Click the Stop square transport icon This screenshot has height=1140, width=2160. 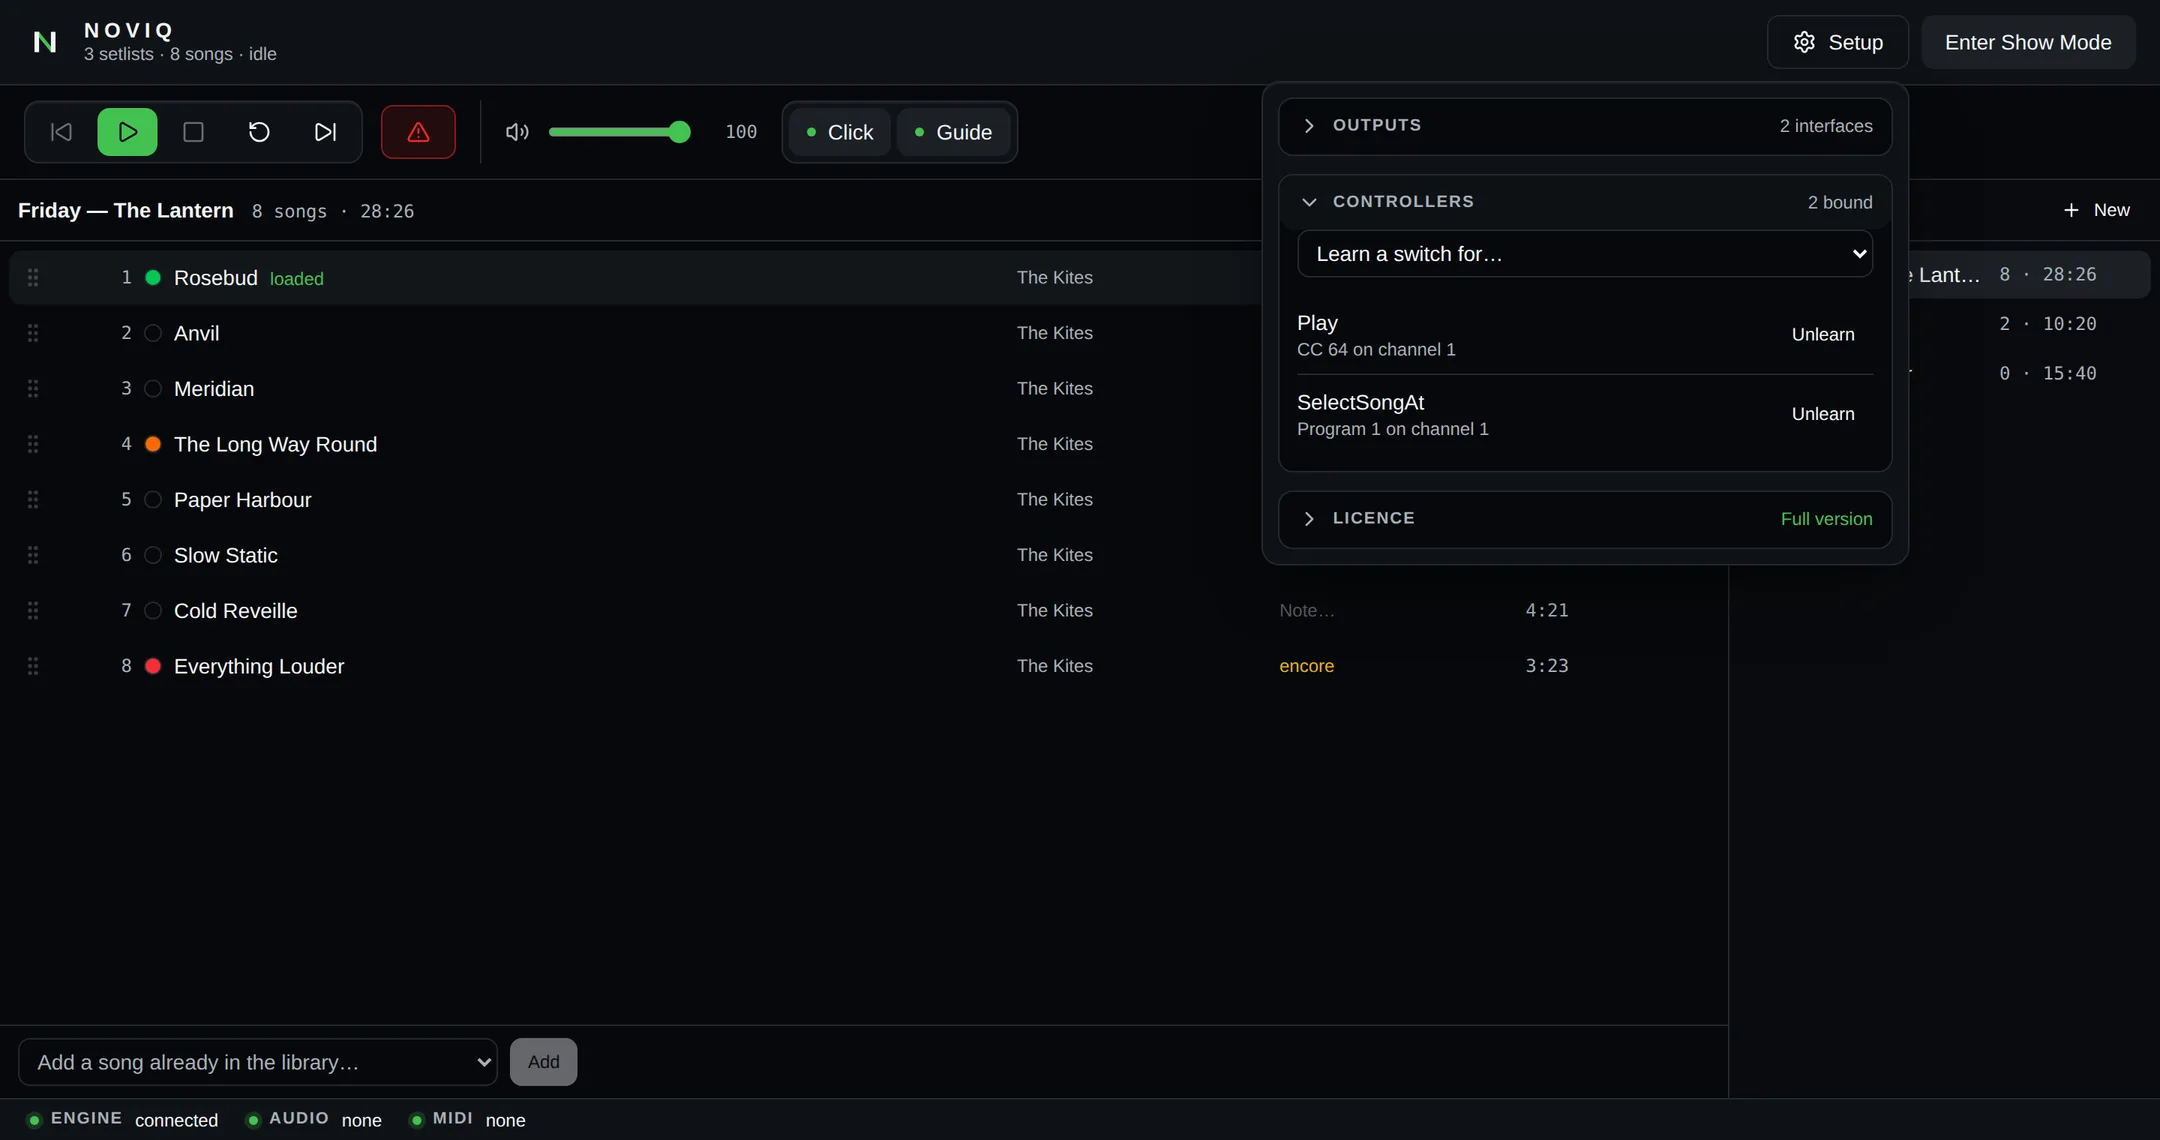tap(193, 132)
